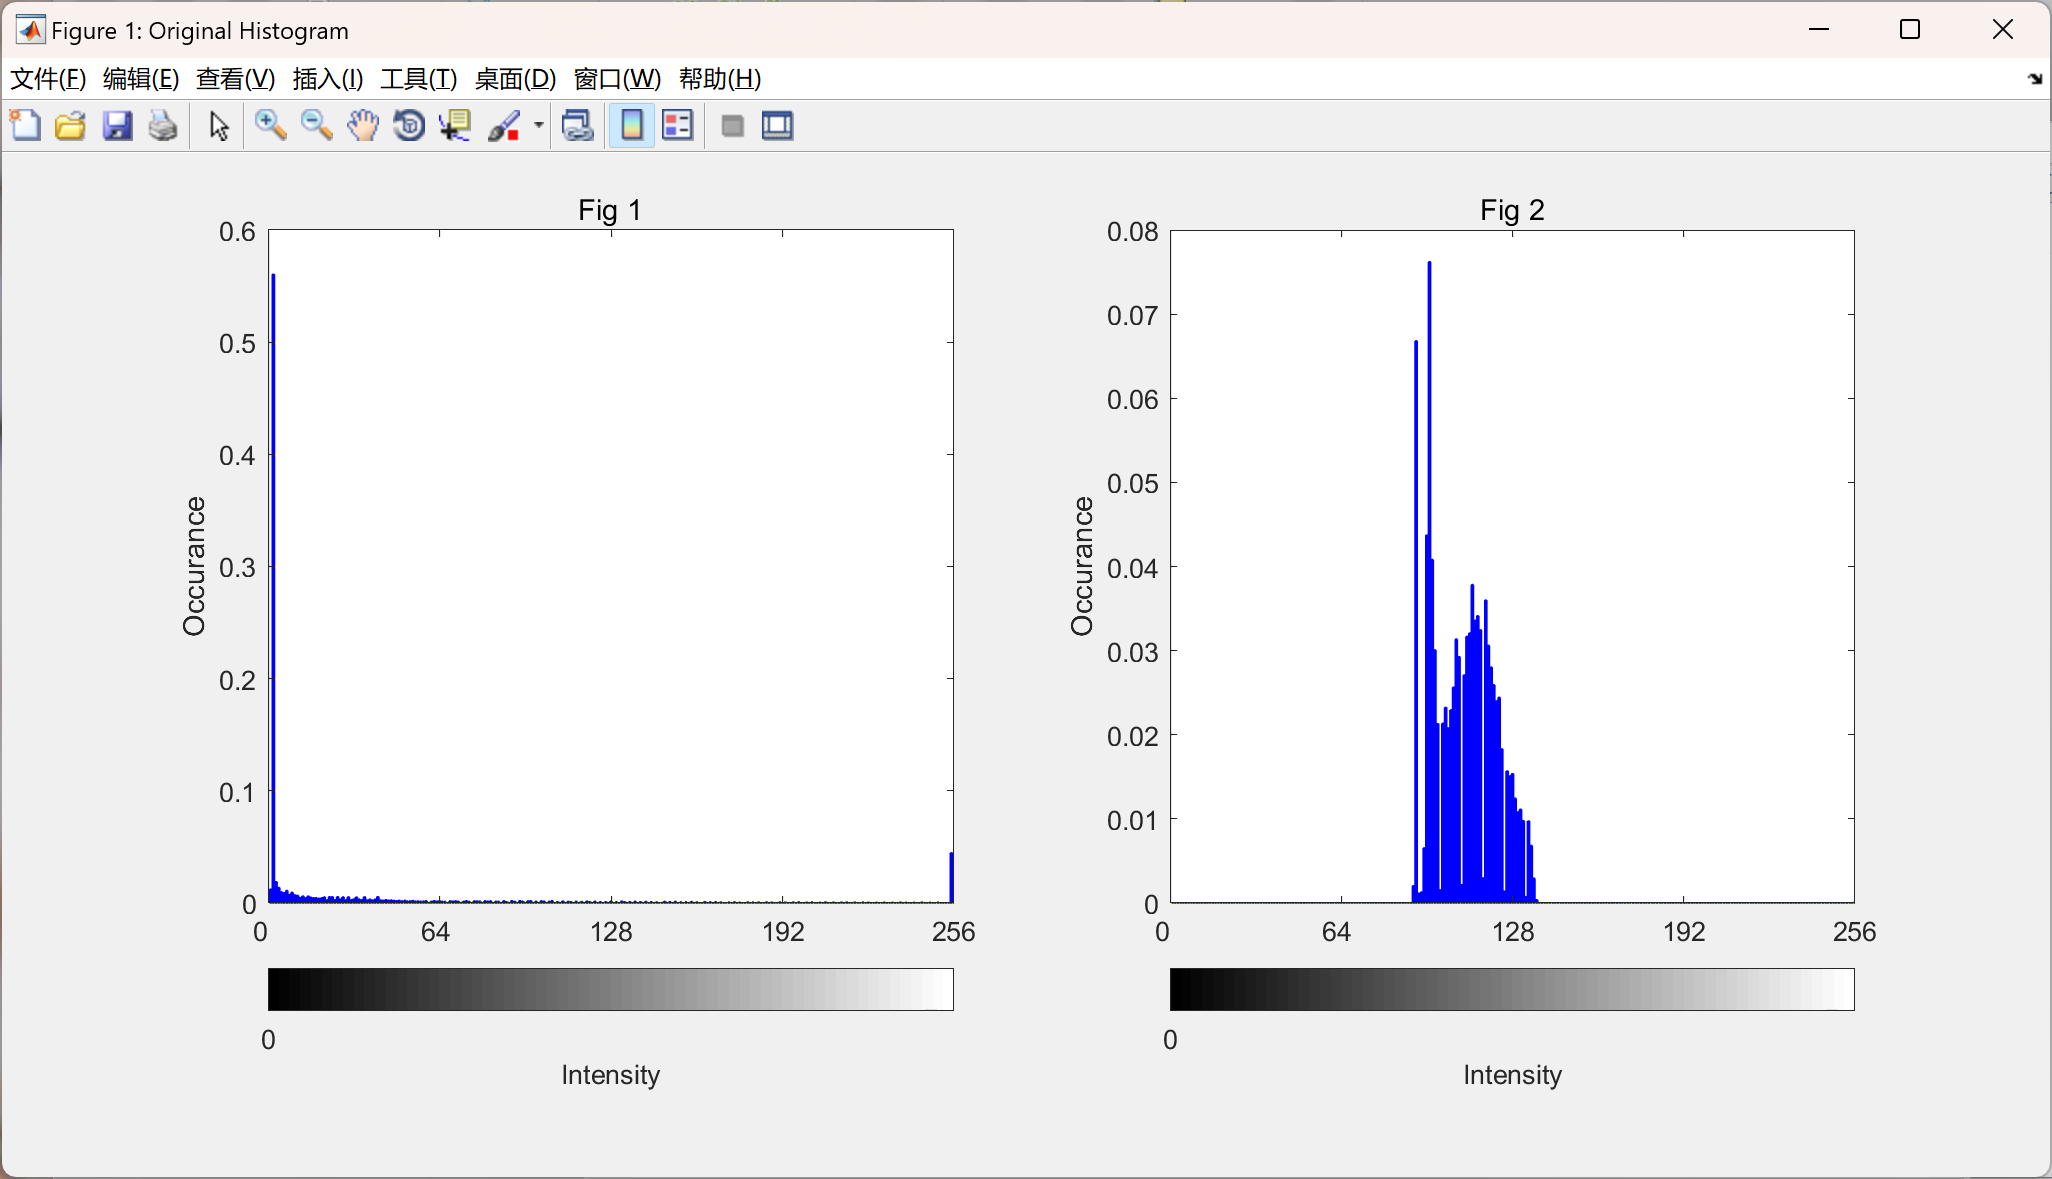Toggle the Insert Legend button

click(x=678, y=126)
